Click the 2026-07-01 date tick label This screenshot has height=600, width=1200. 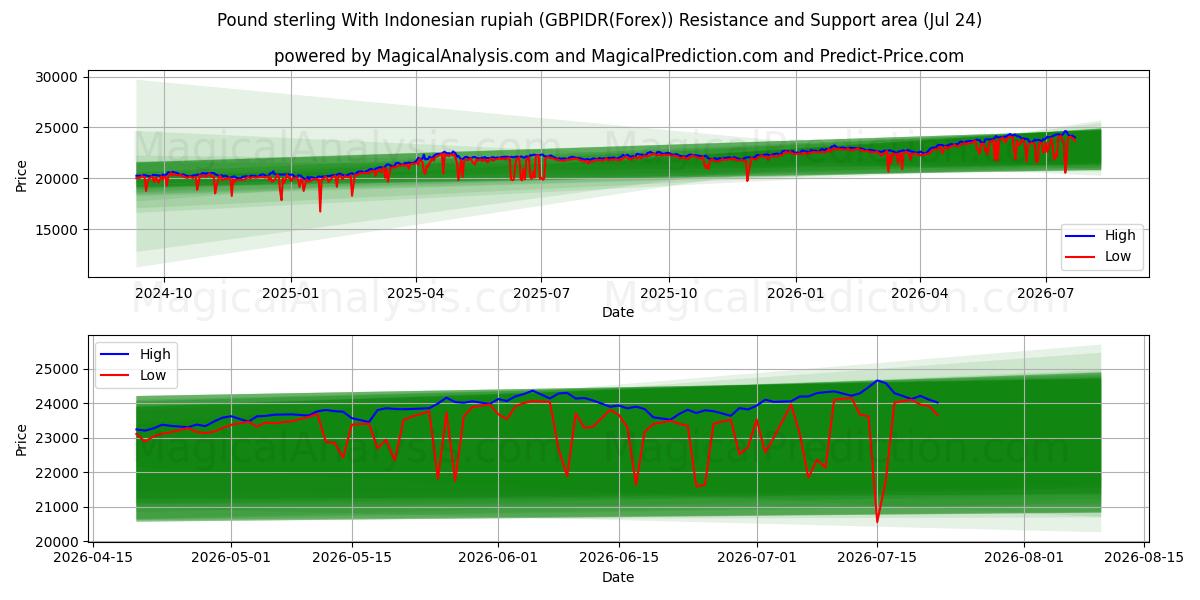[x=755, y=558]
